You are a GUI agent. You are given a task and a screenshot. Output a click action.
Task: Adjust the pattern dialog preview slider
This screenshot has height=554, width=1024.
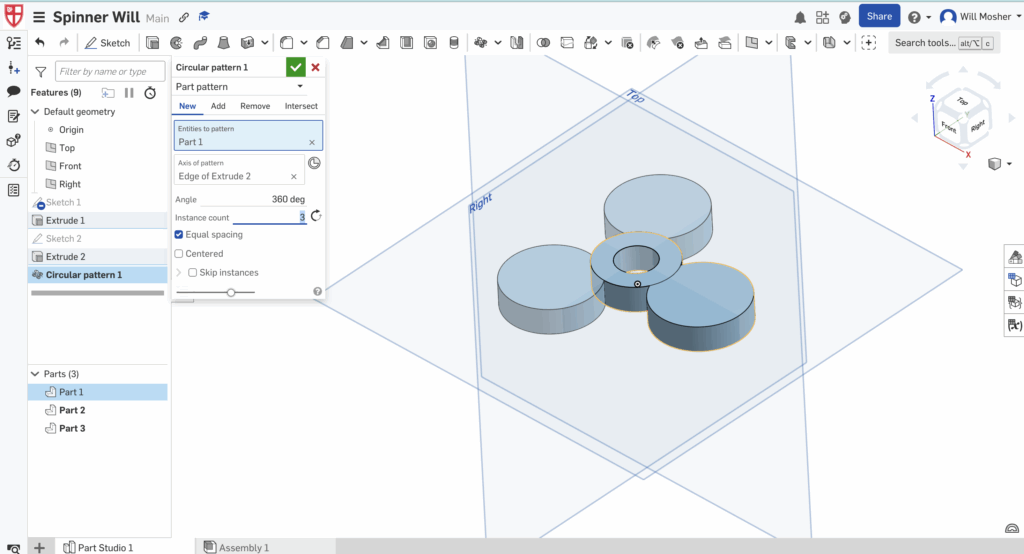[231, 292]
